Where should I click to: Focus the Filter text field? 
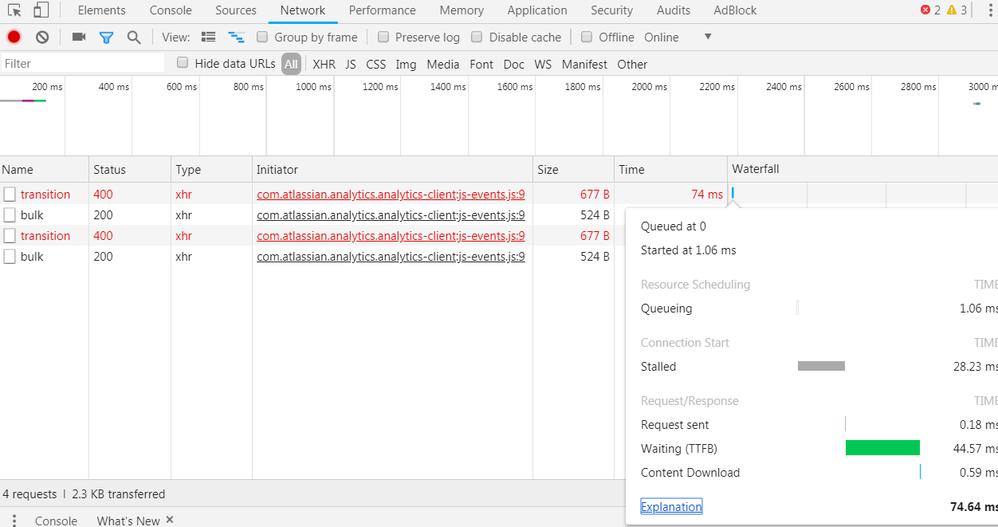coord(83,63)
